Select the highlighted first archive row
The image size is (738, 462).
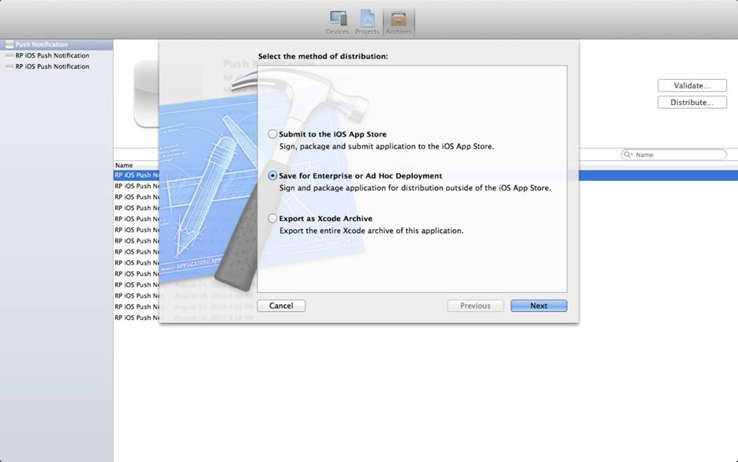[x=136, y=175]
